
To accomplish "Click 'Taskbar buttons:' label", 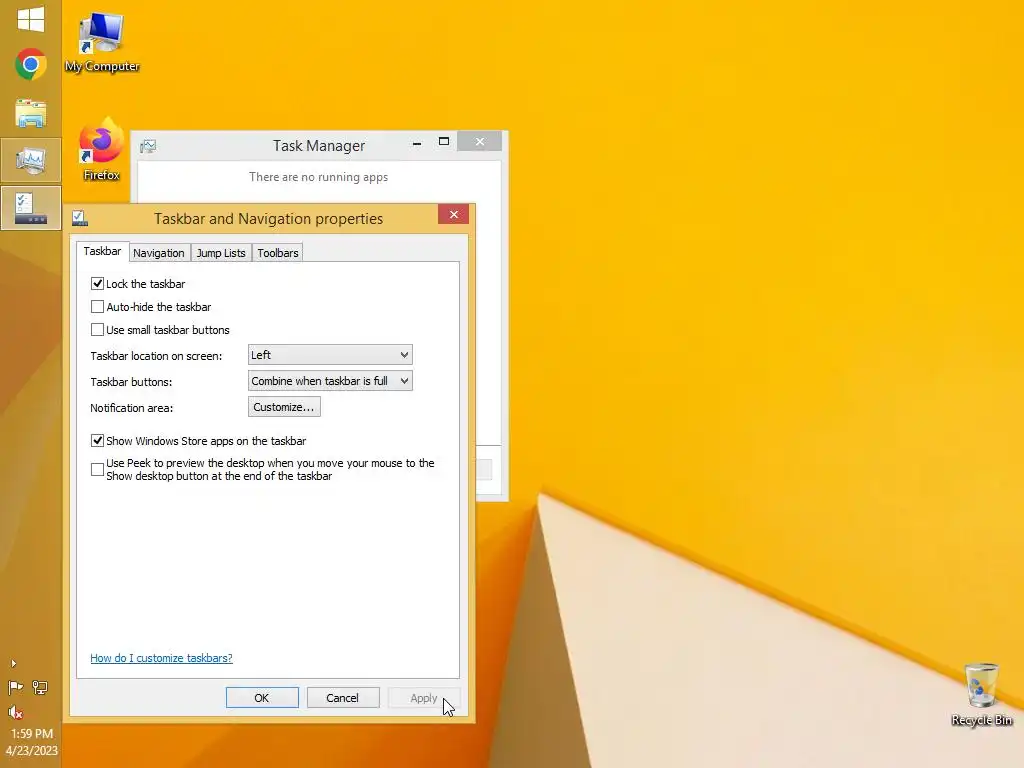I will click(x=131, y=382).
